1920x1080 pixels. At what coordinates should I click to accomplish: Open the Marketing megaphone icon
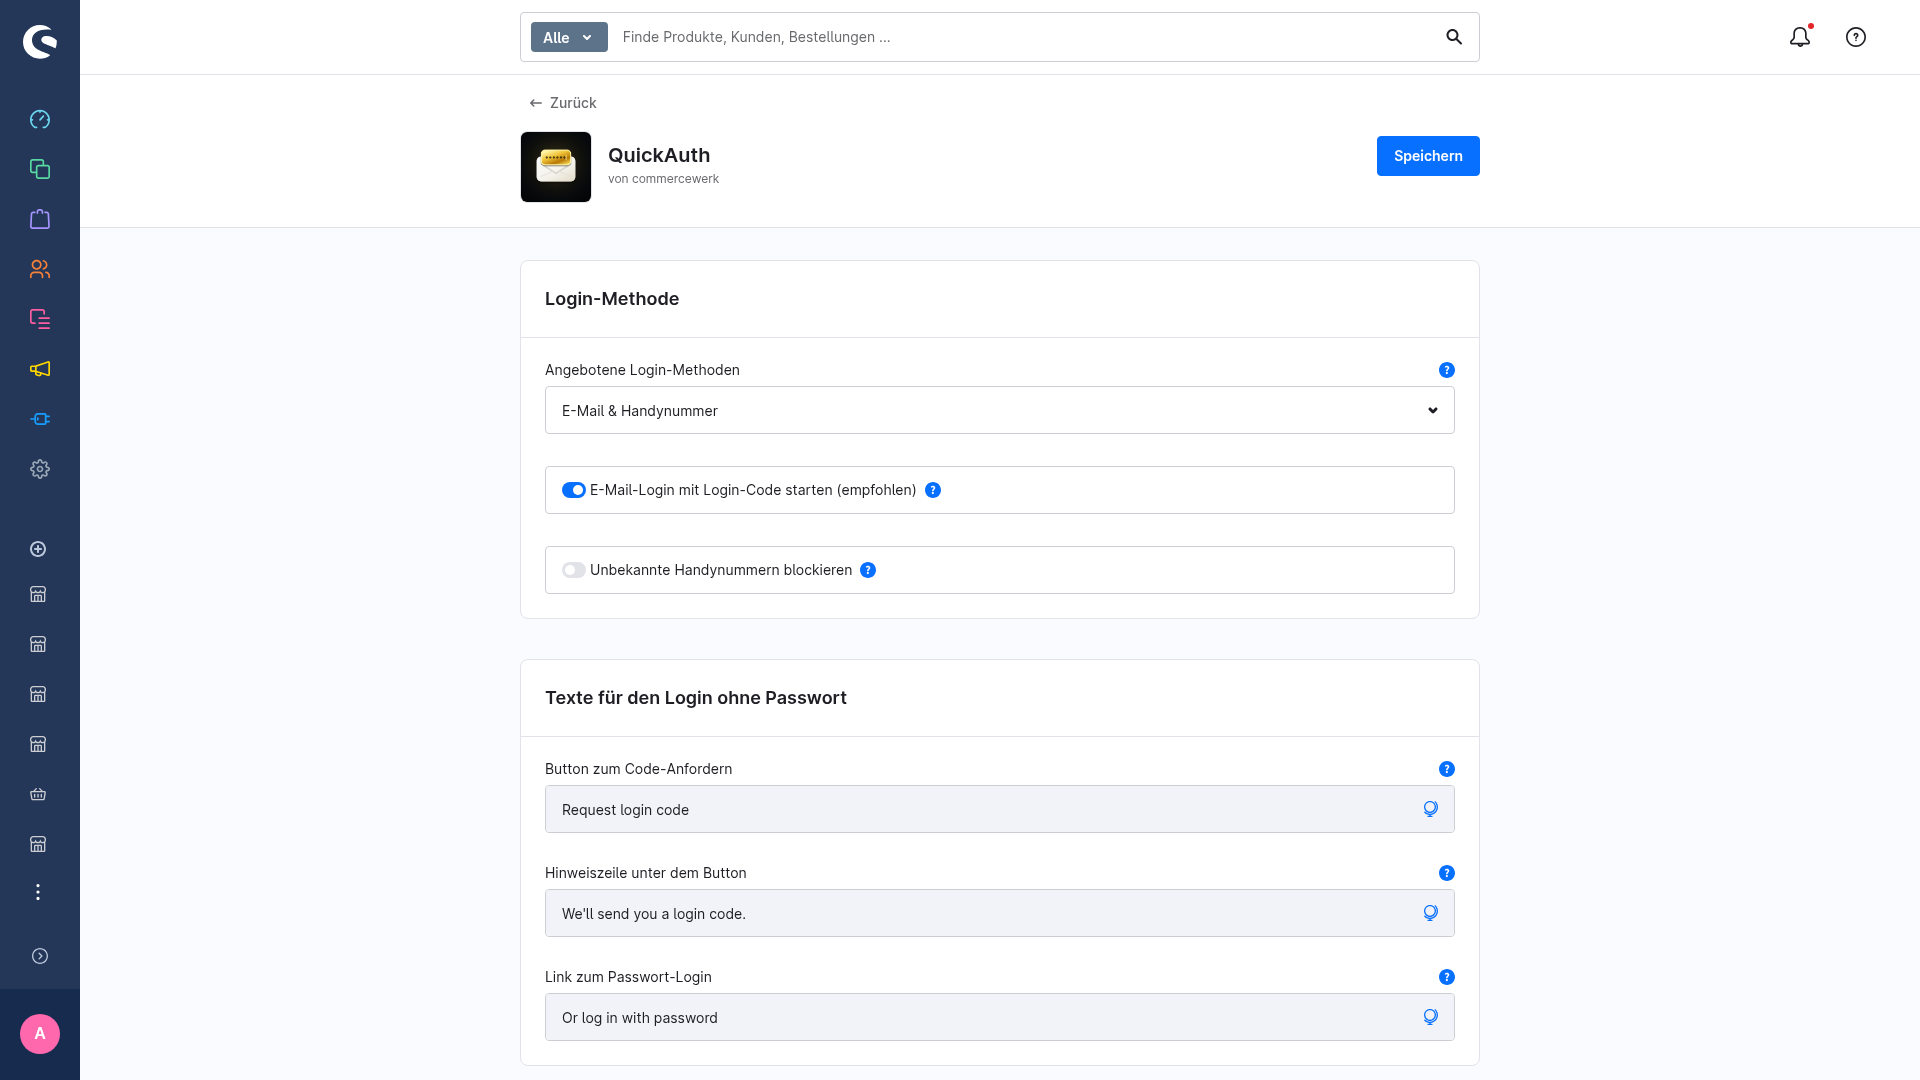pyautogui.click(x=40, y=369)
